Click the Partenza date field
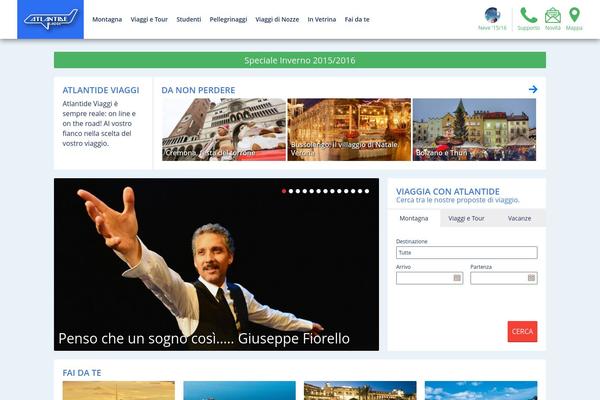The image size is (600, 400). click(504, 278)
